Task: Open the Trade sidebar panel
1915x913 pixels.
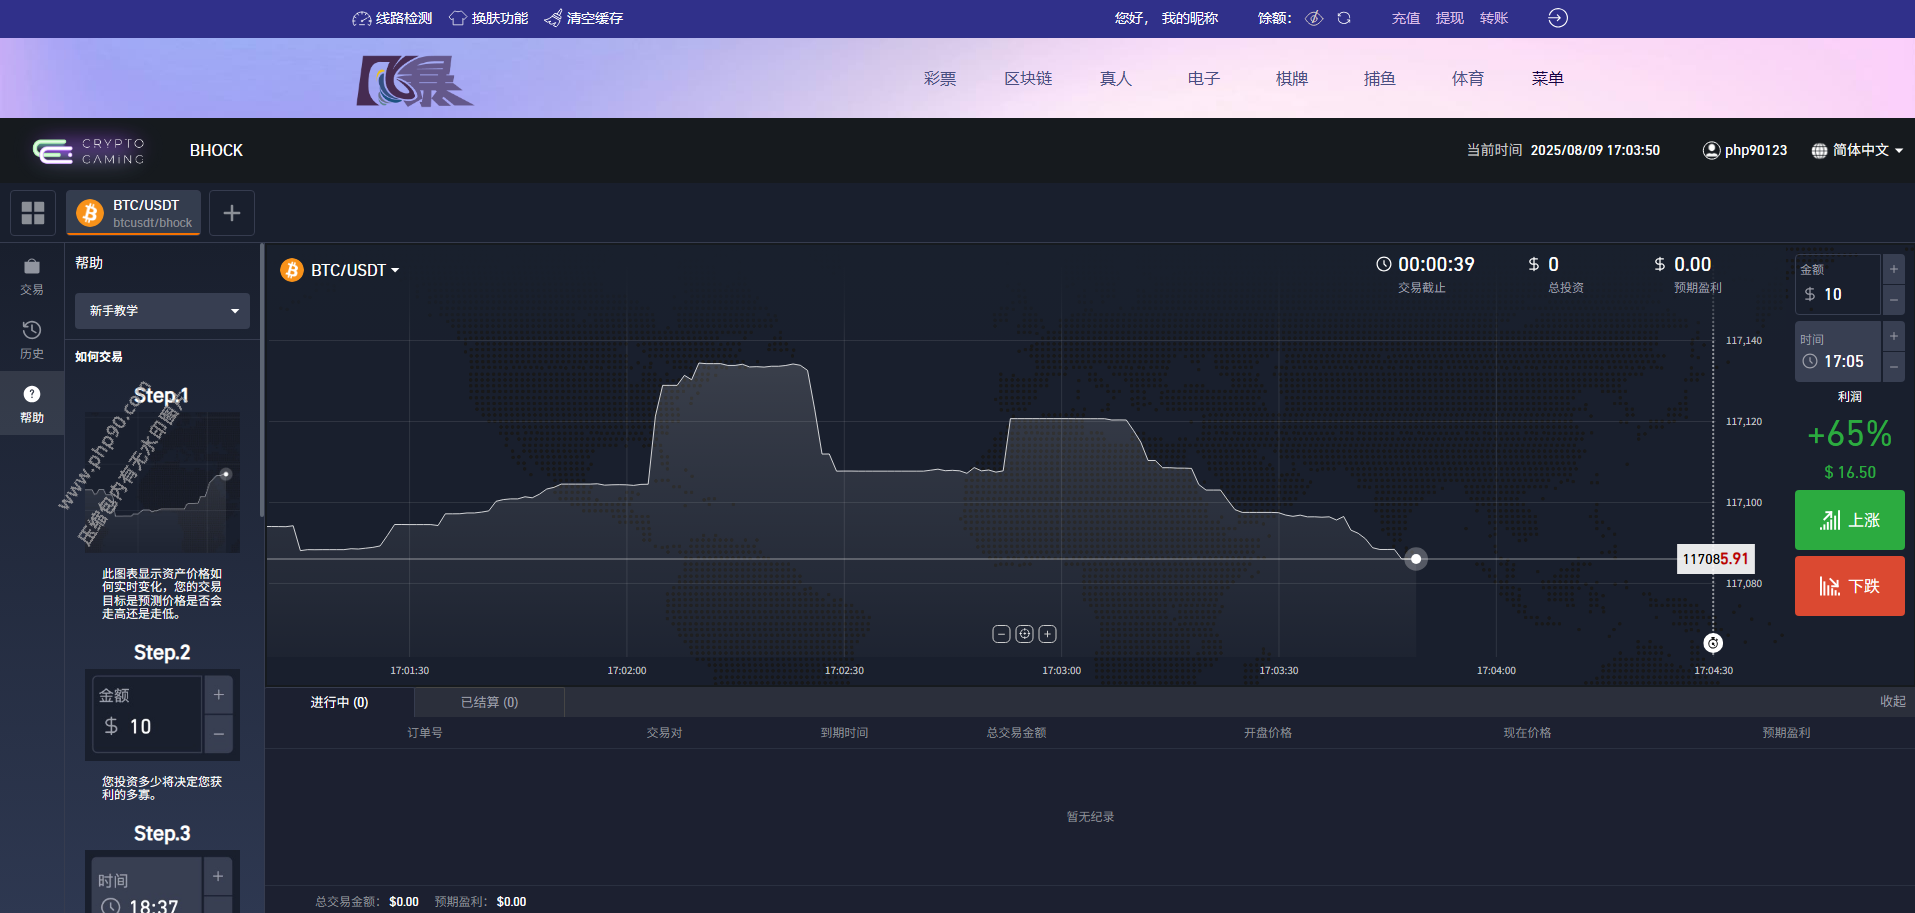Action: (x=32, y=276)
